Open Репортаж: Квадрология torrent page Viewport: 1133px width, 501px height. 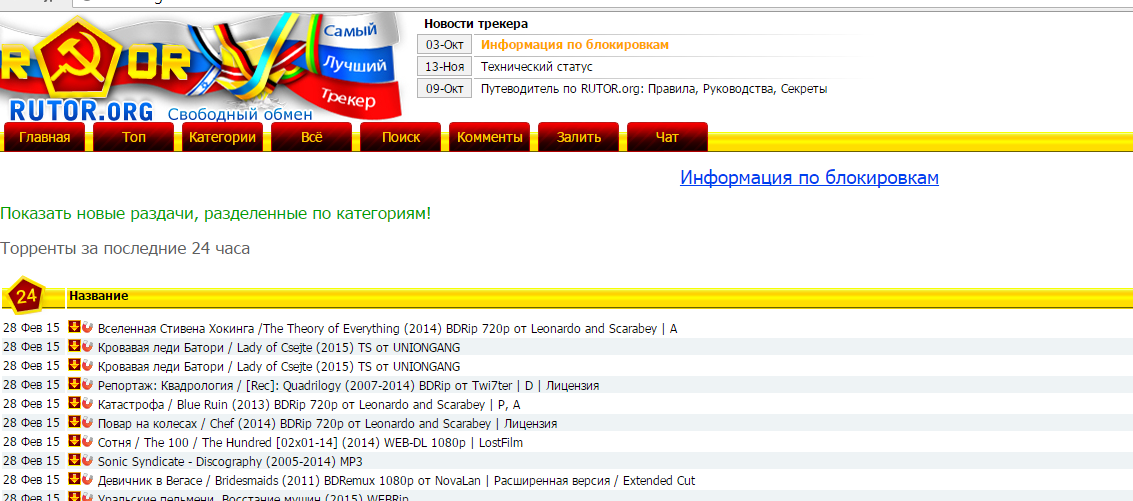(x=348, y=385)
